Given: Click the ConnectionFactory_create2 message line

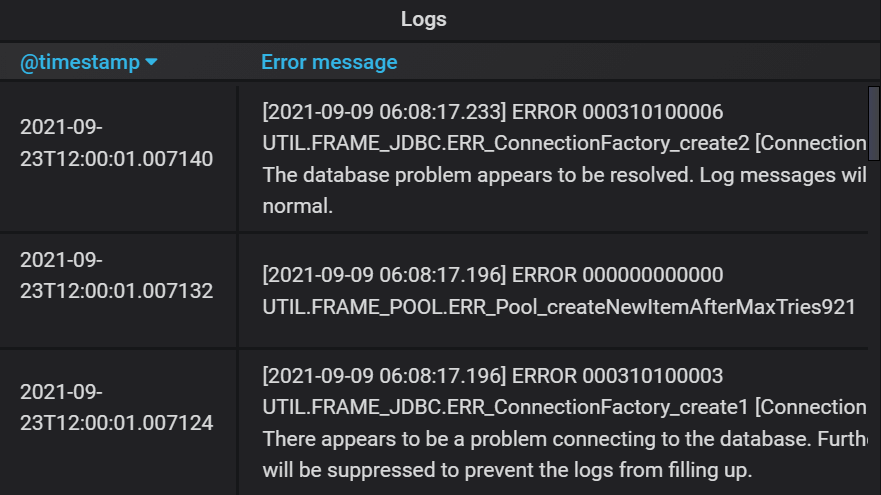Looking at the screenshot, I should (x=565, y=143).
